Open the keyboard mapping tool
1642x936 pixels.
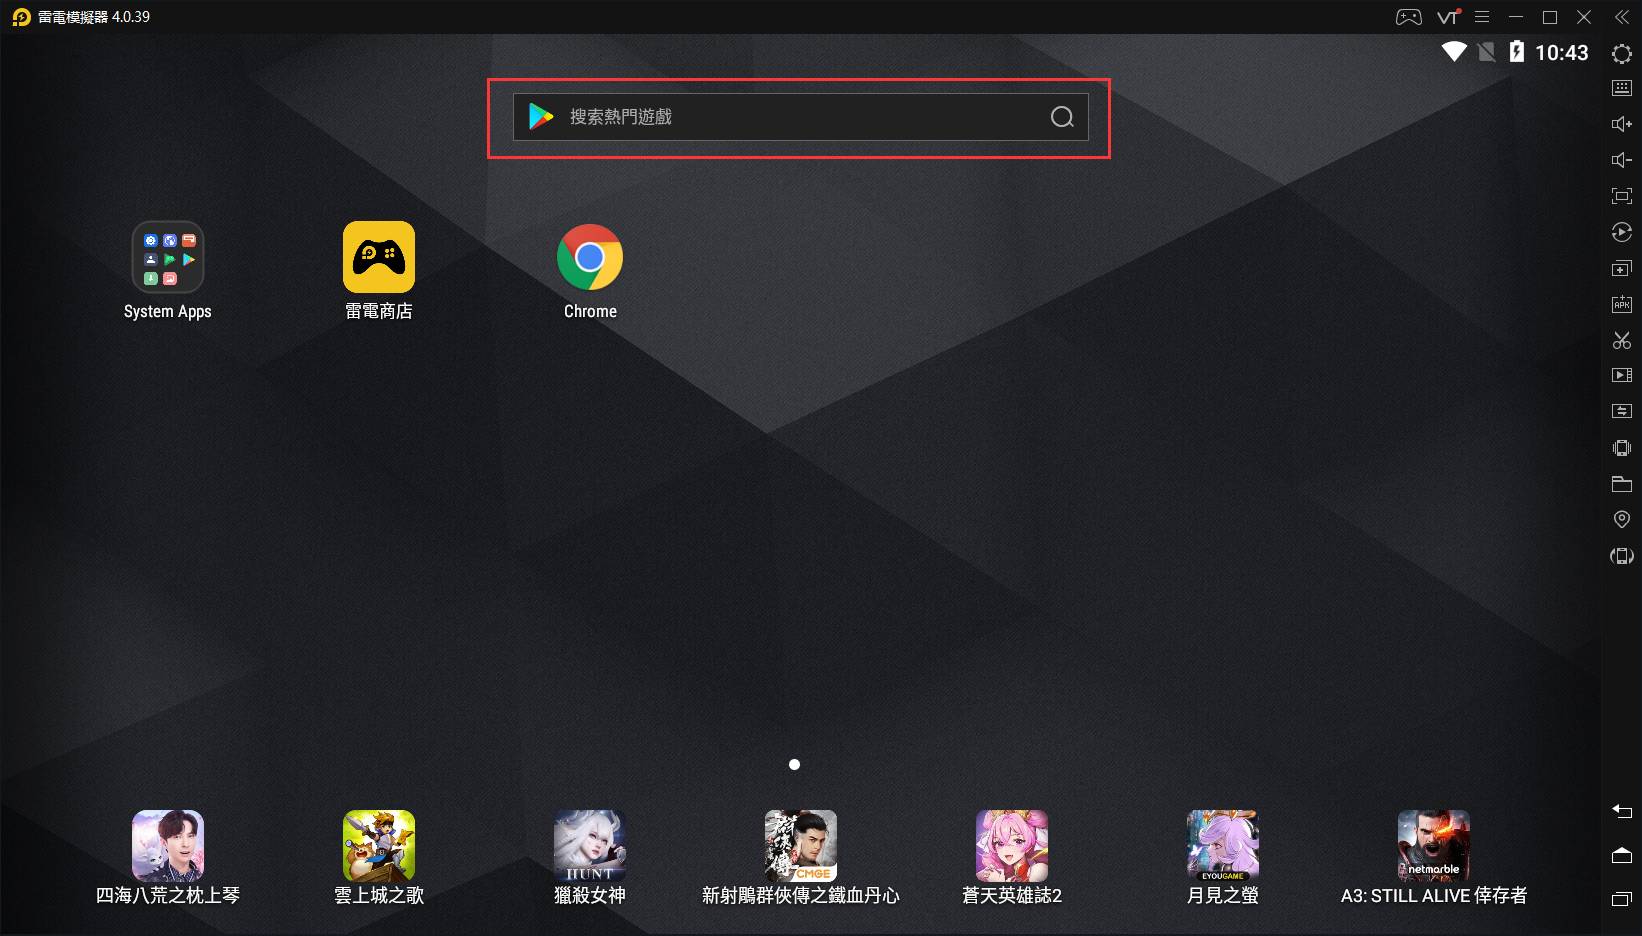pos(1621,88)
